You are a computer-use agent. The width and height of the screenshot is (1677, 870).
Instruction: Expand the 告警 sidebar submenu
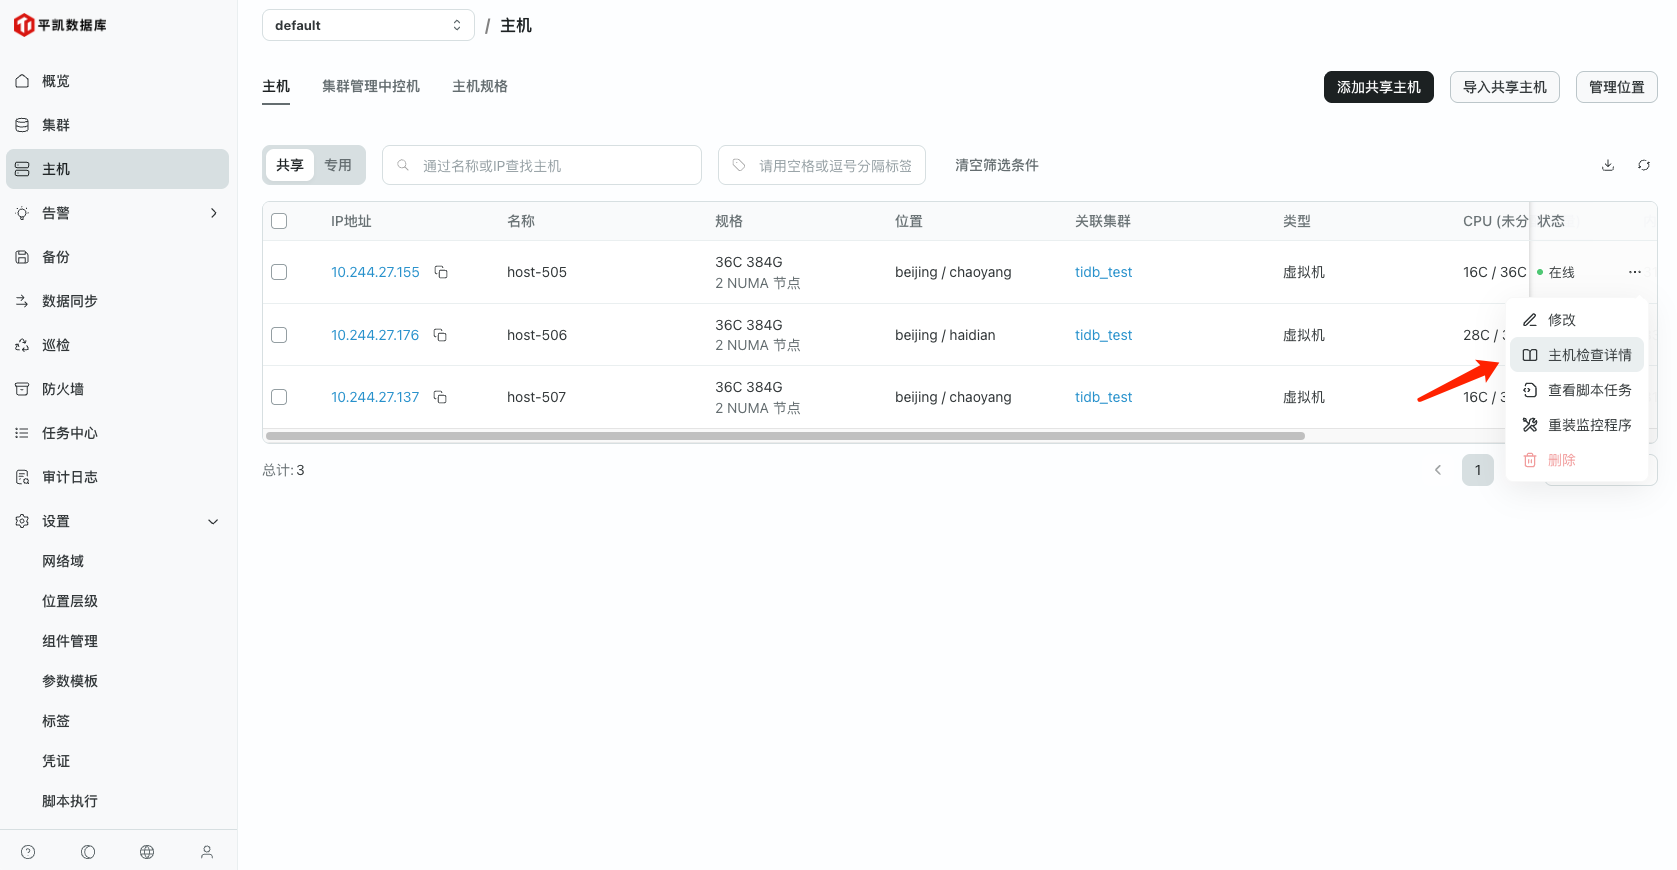[x=213, y=213]
